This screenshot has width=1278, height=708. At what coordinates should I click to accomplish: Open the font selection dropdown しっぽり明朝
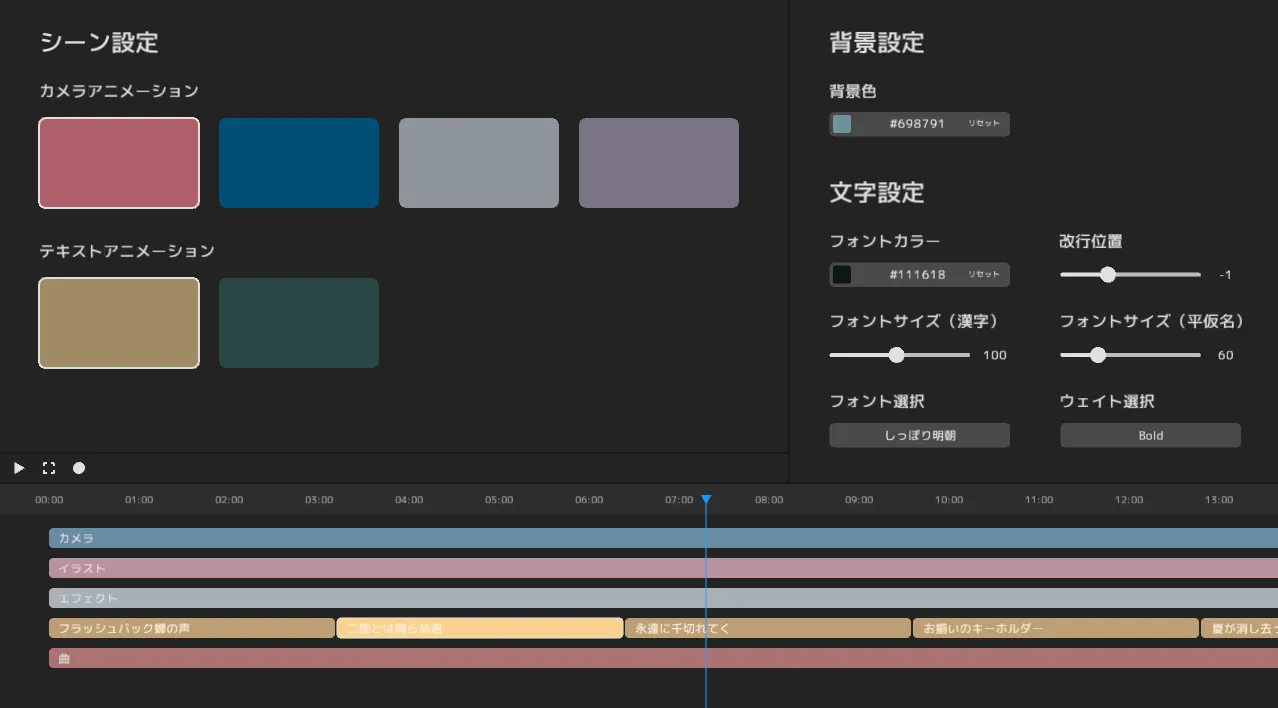pos(919,436)
